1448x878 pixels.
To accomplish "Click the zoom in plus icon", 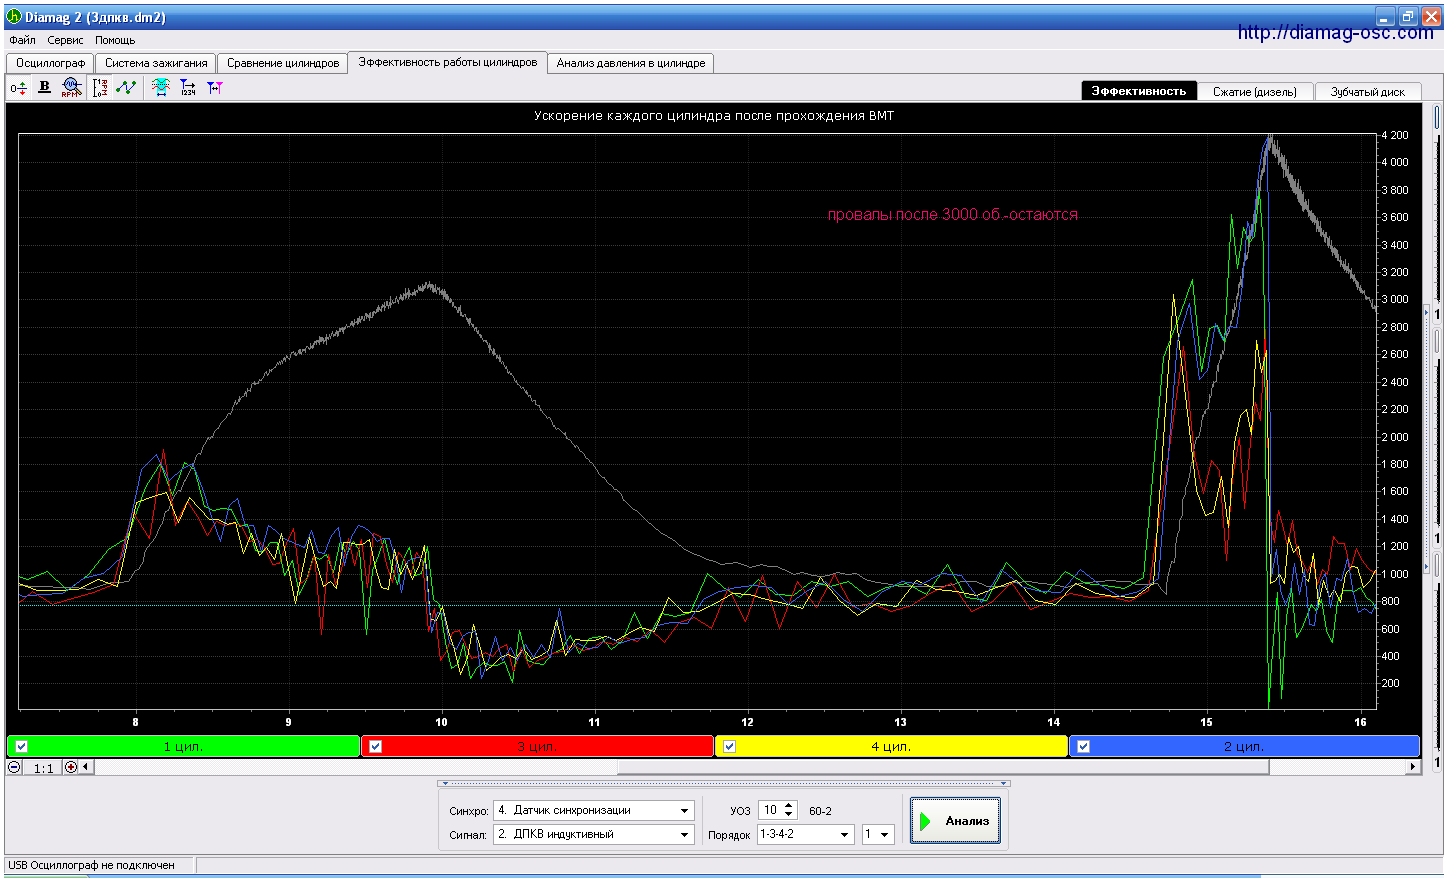I will pos(70,767).
